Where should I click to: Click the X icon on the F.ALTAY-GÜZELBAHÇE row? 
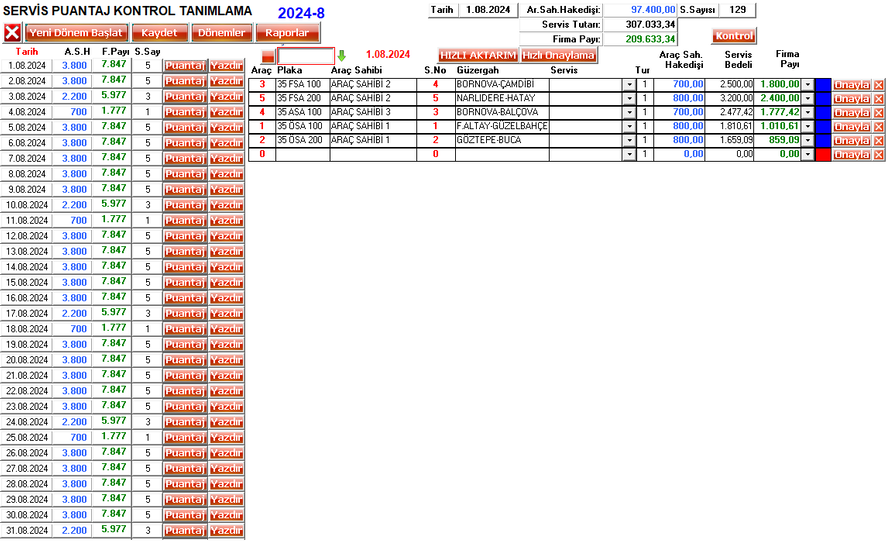[879, 127]
